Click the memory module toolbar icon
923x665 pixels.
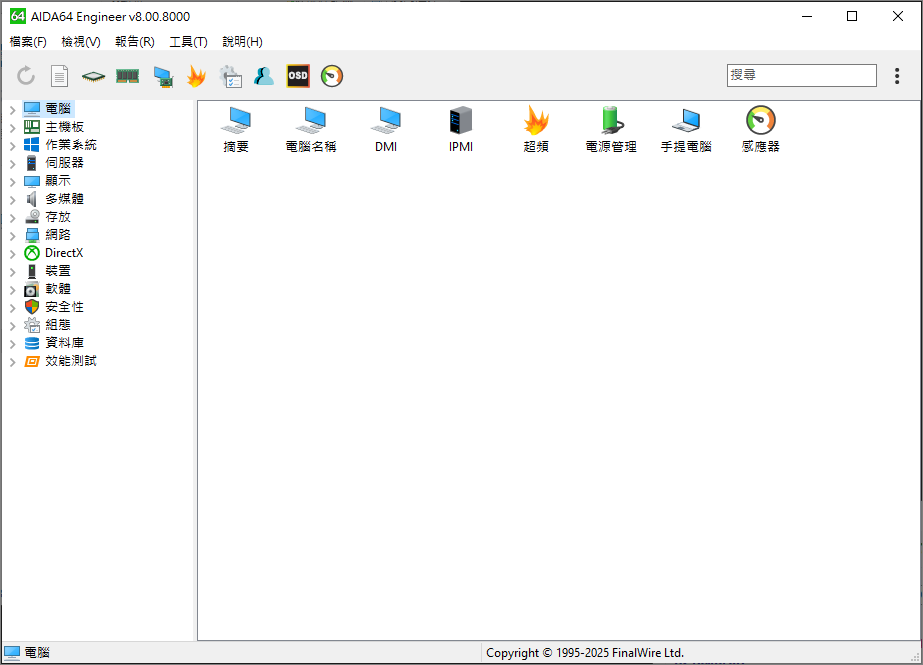pyautogui.click(x=127, y=76)
